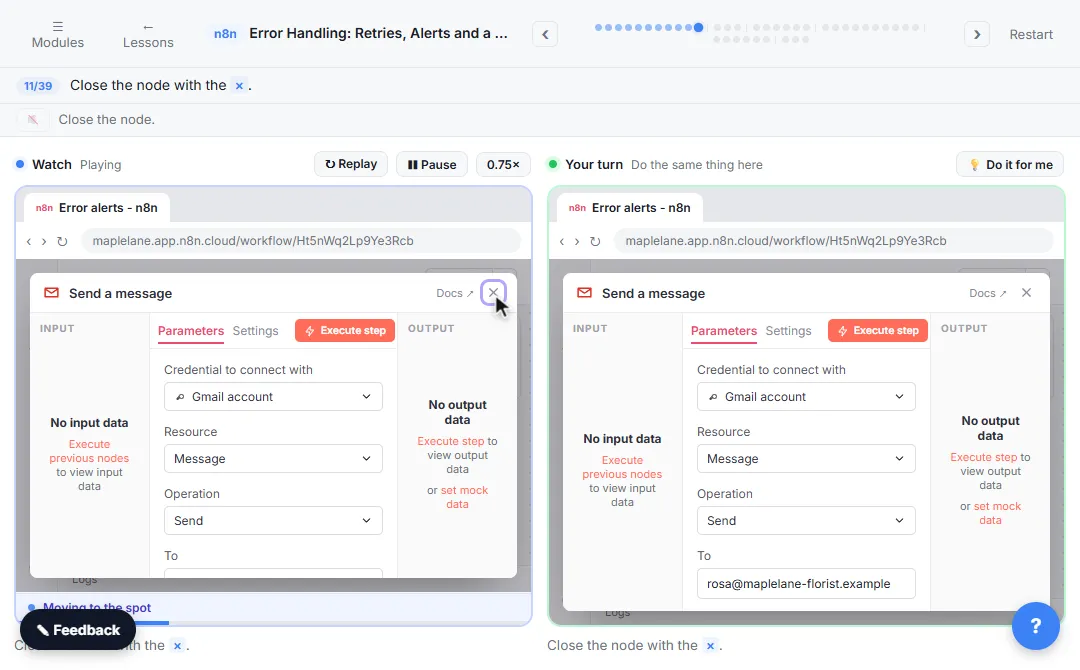Close the node in the Watch panel

(x=493, y=293)
